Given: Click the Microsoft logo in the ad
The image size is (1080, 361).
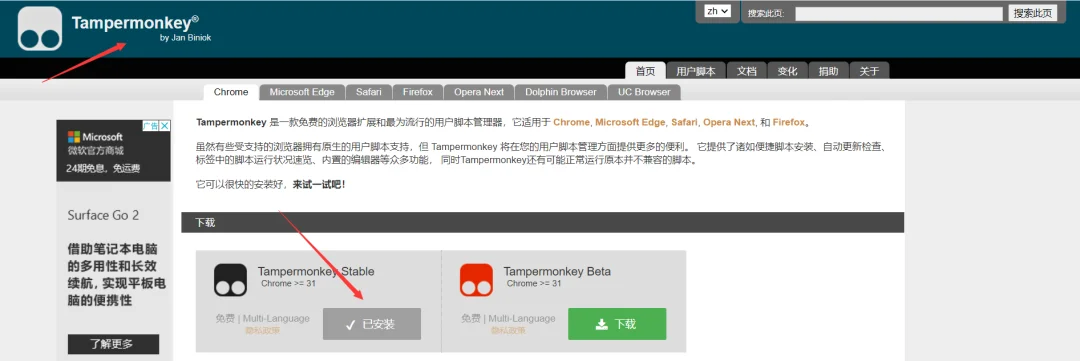Looking at the screenshot, I should point(73,136).
